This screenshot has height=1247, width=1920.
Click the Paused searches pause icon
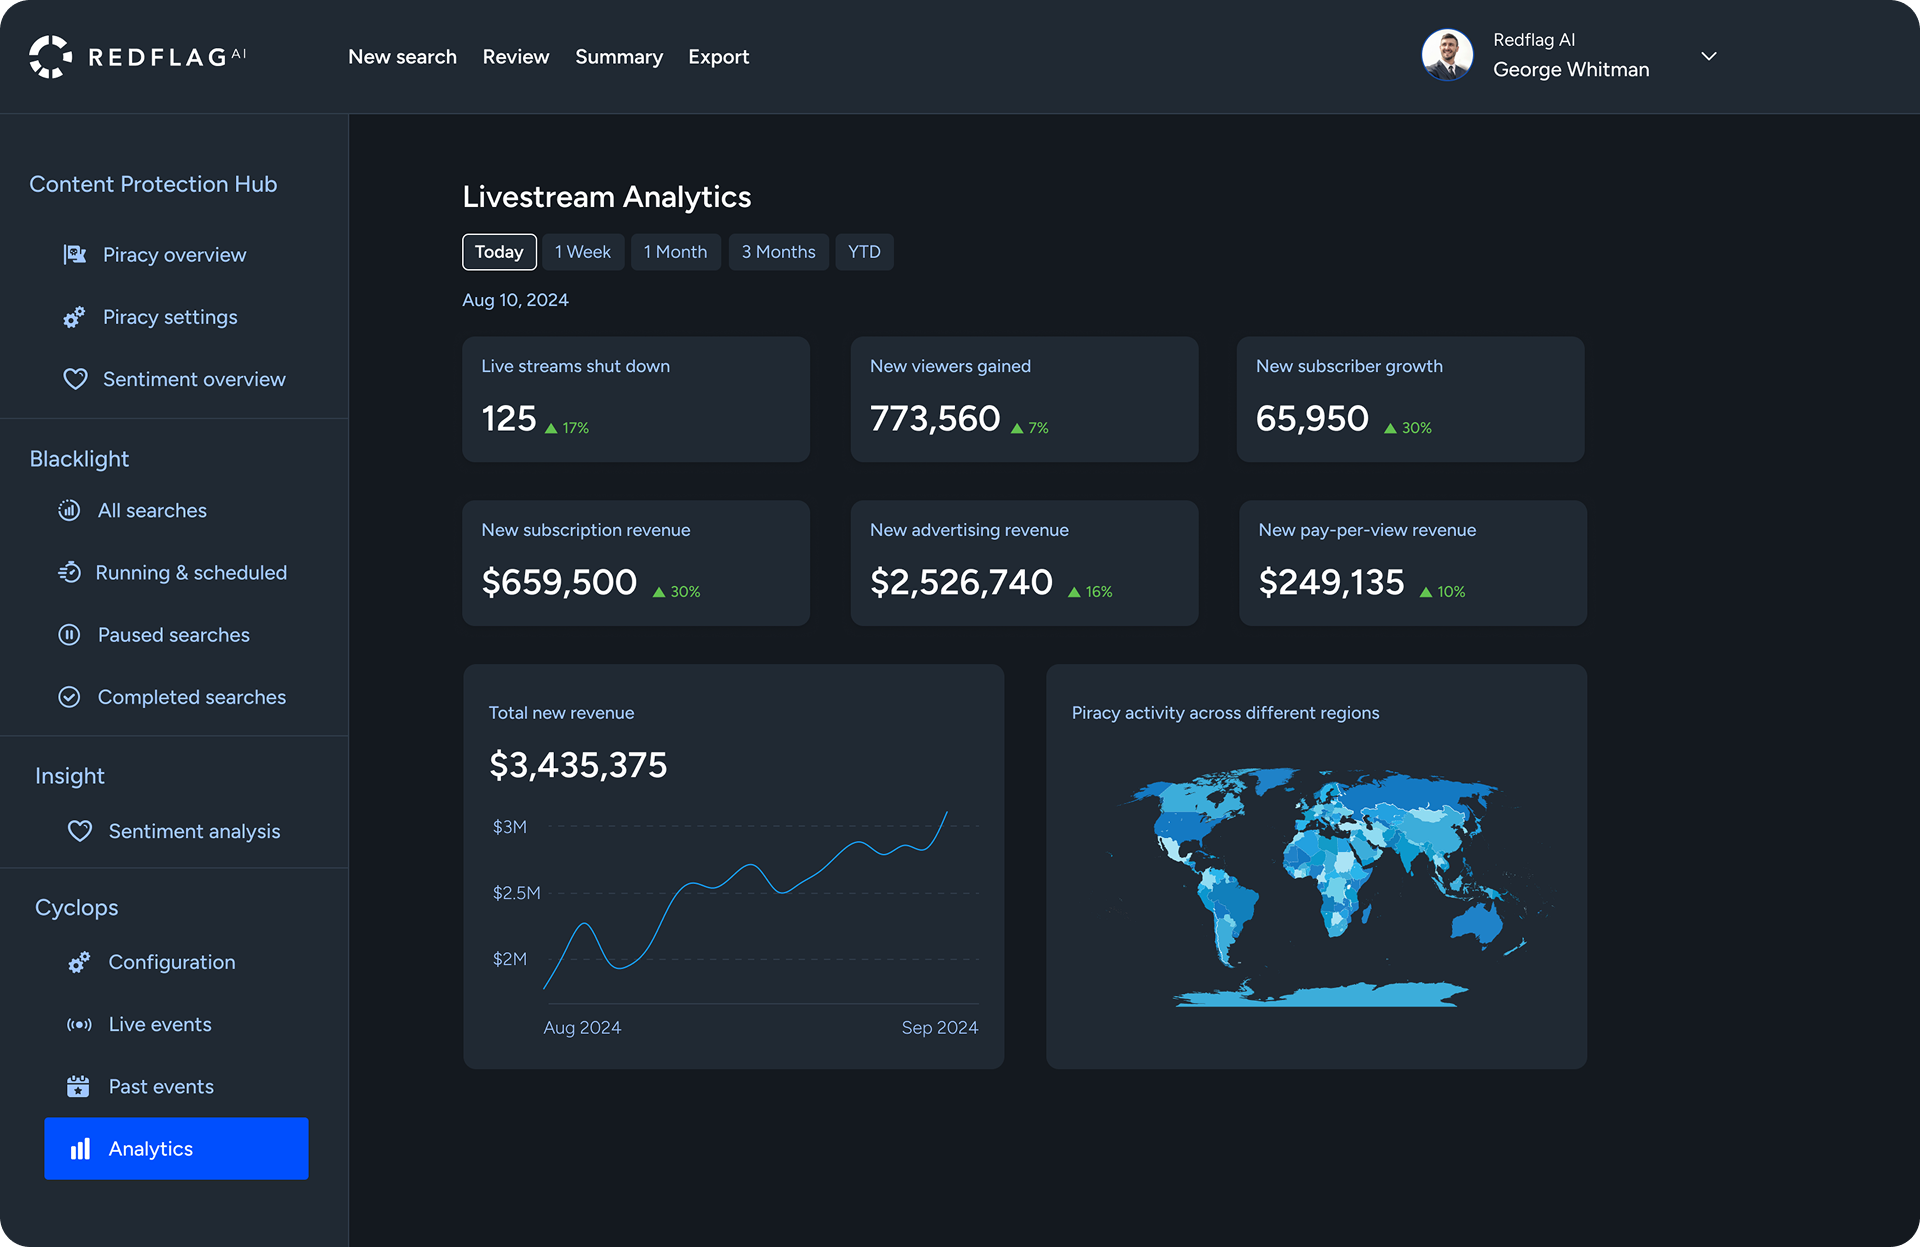(69, 635)
